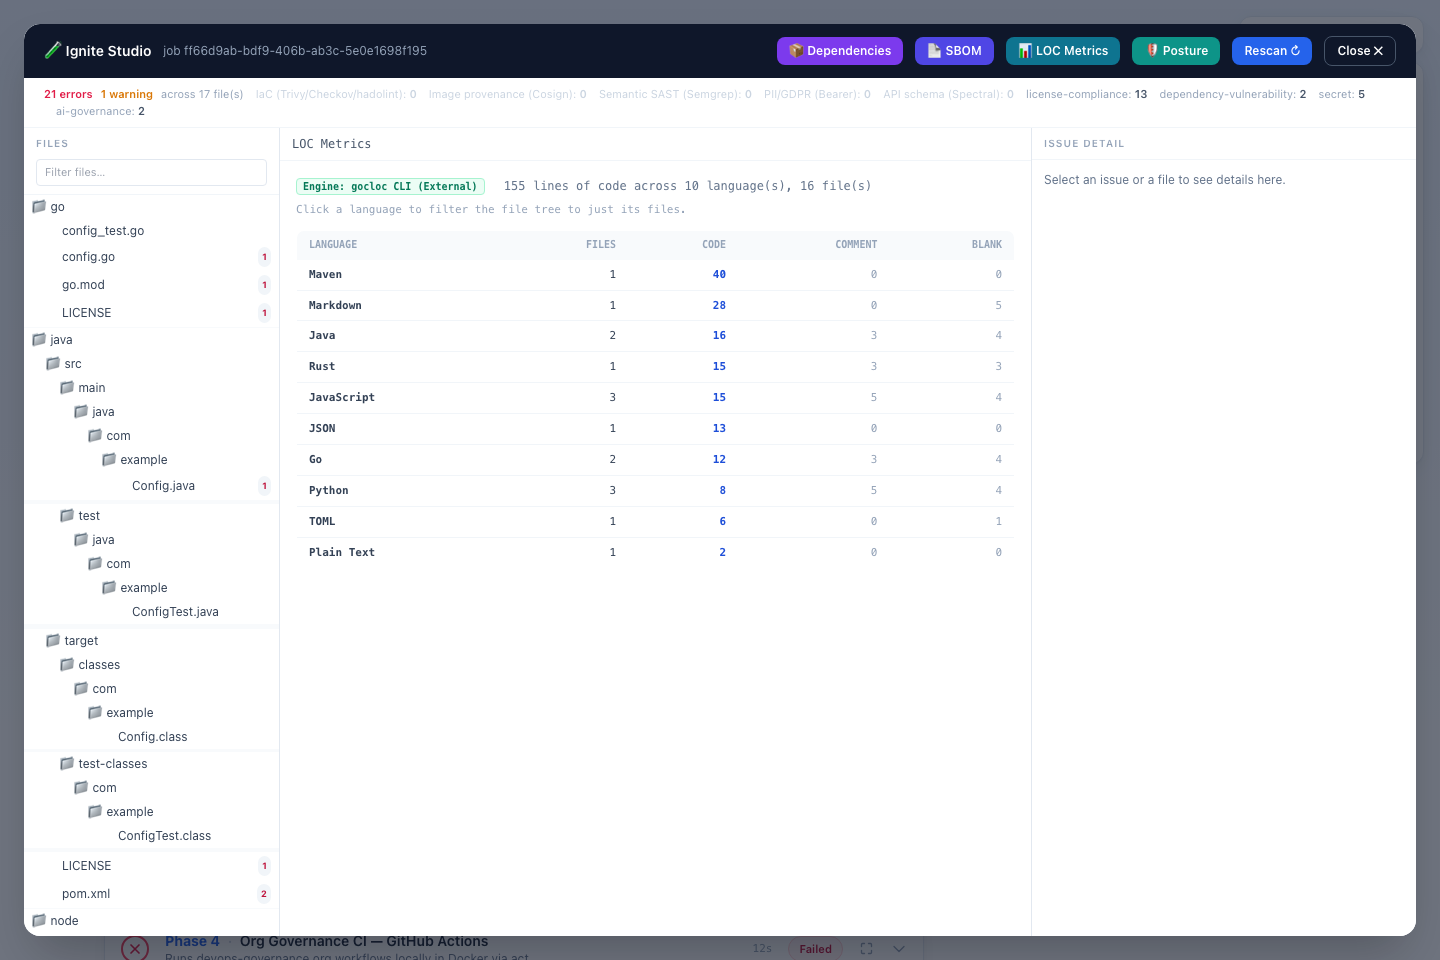This screenshot has height=960, width=1440.
Task: Click the 1 warning summary
Action: click(x=127, y=94)
